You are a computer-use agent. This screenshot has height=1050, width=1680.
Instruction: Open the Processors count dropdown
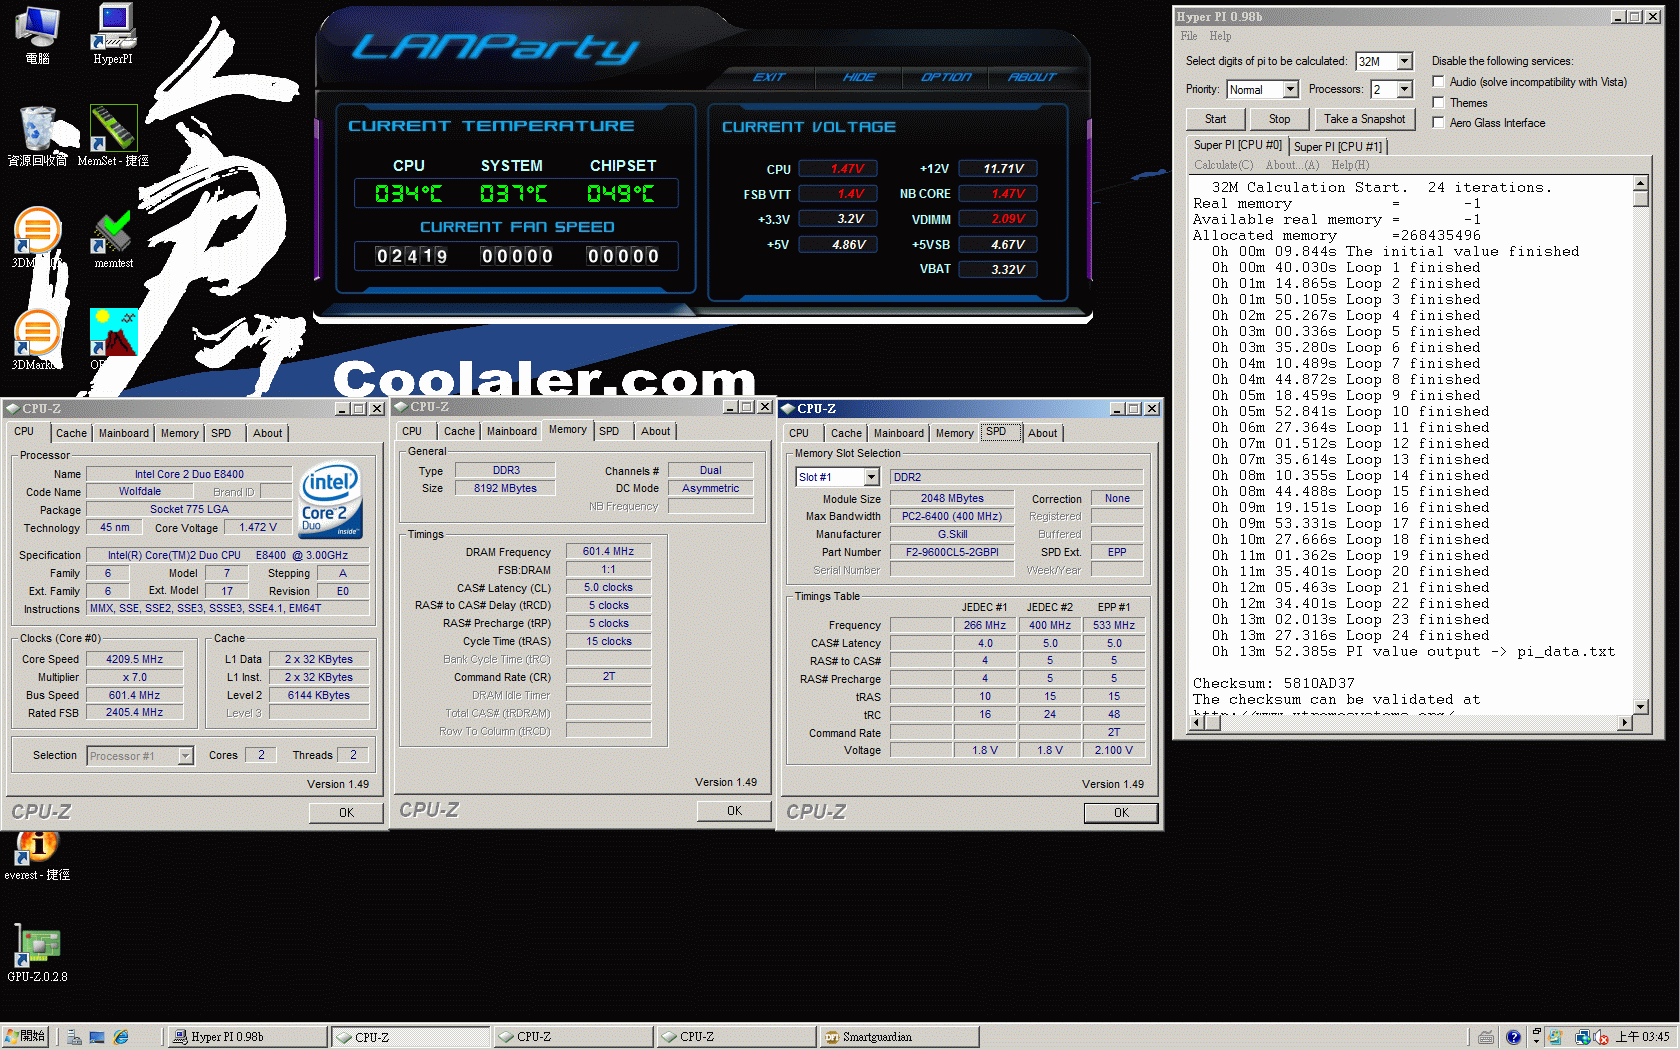coord(1404,89)
